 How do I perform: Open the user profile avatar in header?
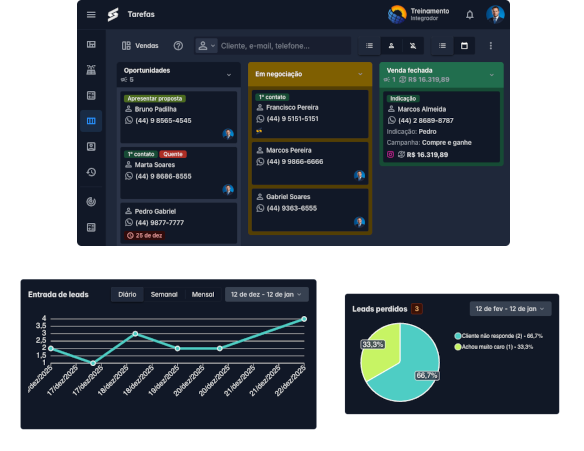pos(495,15)
